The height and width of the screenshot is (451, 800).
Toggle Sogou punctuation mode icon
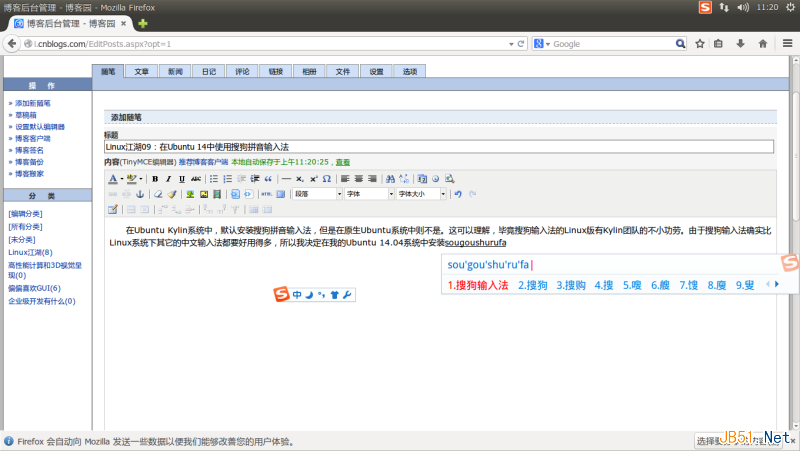pos(321,295)
